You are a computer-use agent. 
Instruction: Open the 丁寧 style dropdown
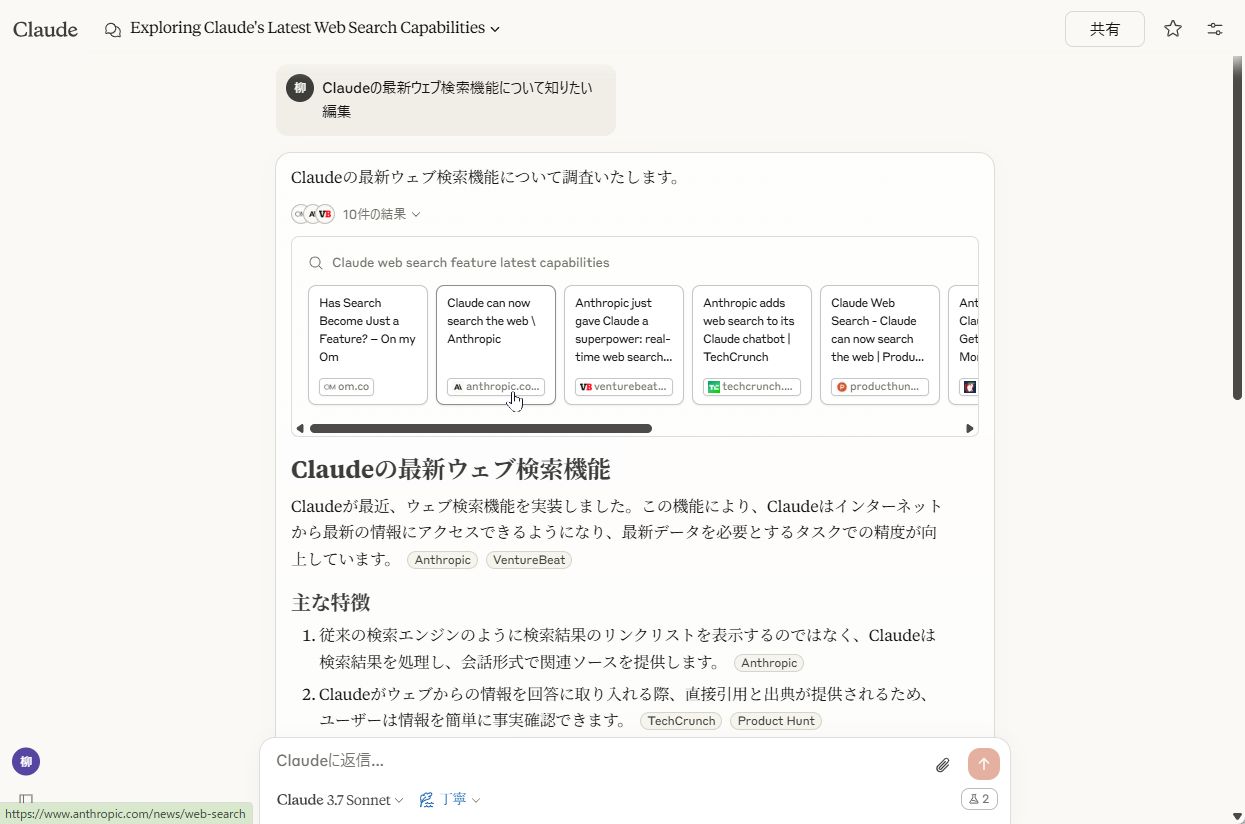(x=450, y=800)
